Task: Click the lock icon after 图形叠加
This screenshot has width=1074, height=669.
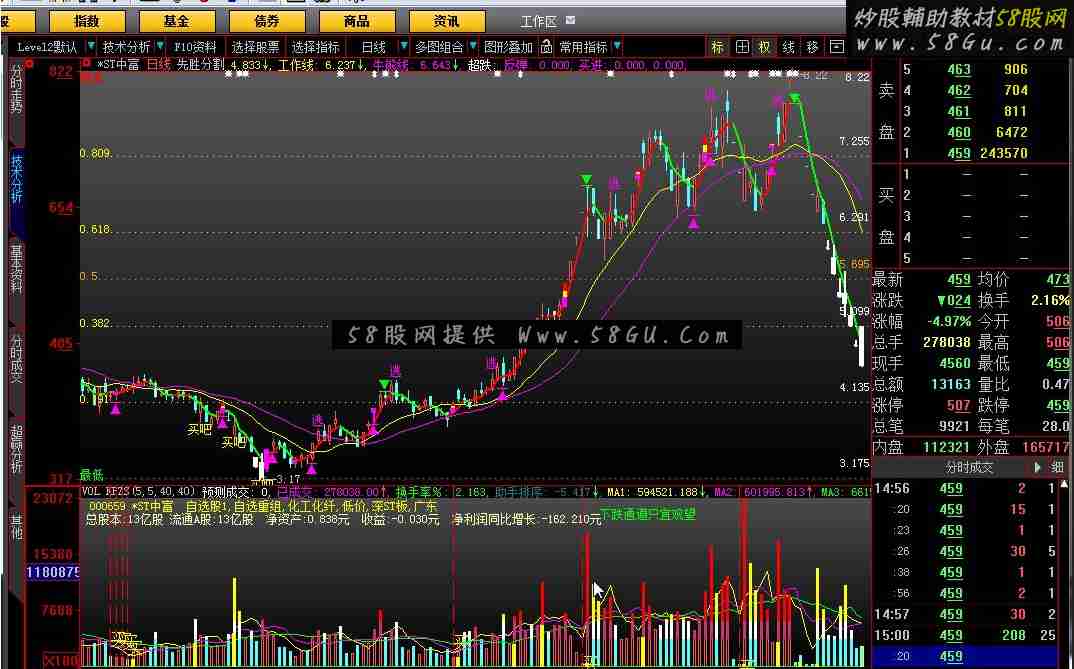Action: coord(546,47)
